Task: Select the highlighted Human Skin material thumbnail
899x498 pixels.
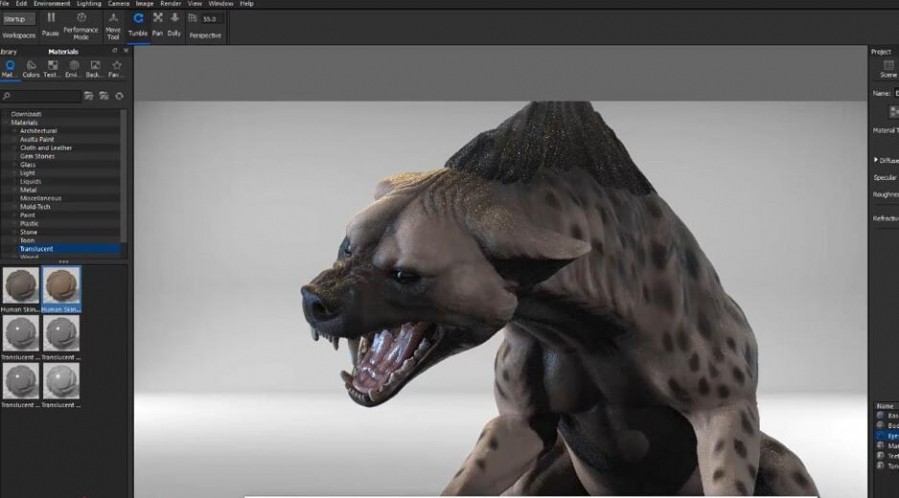Action: pos(61,285)
